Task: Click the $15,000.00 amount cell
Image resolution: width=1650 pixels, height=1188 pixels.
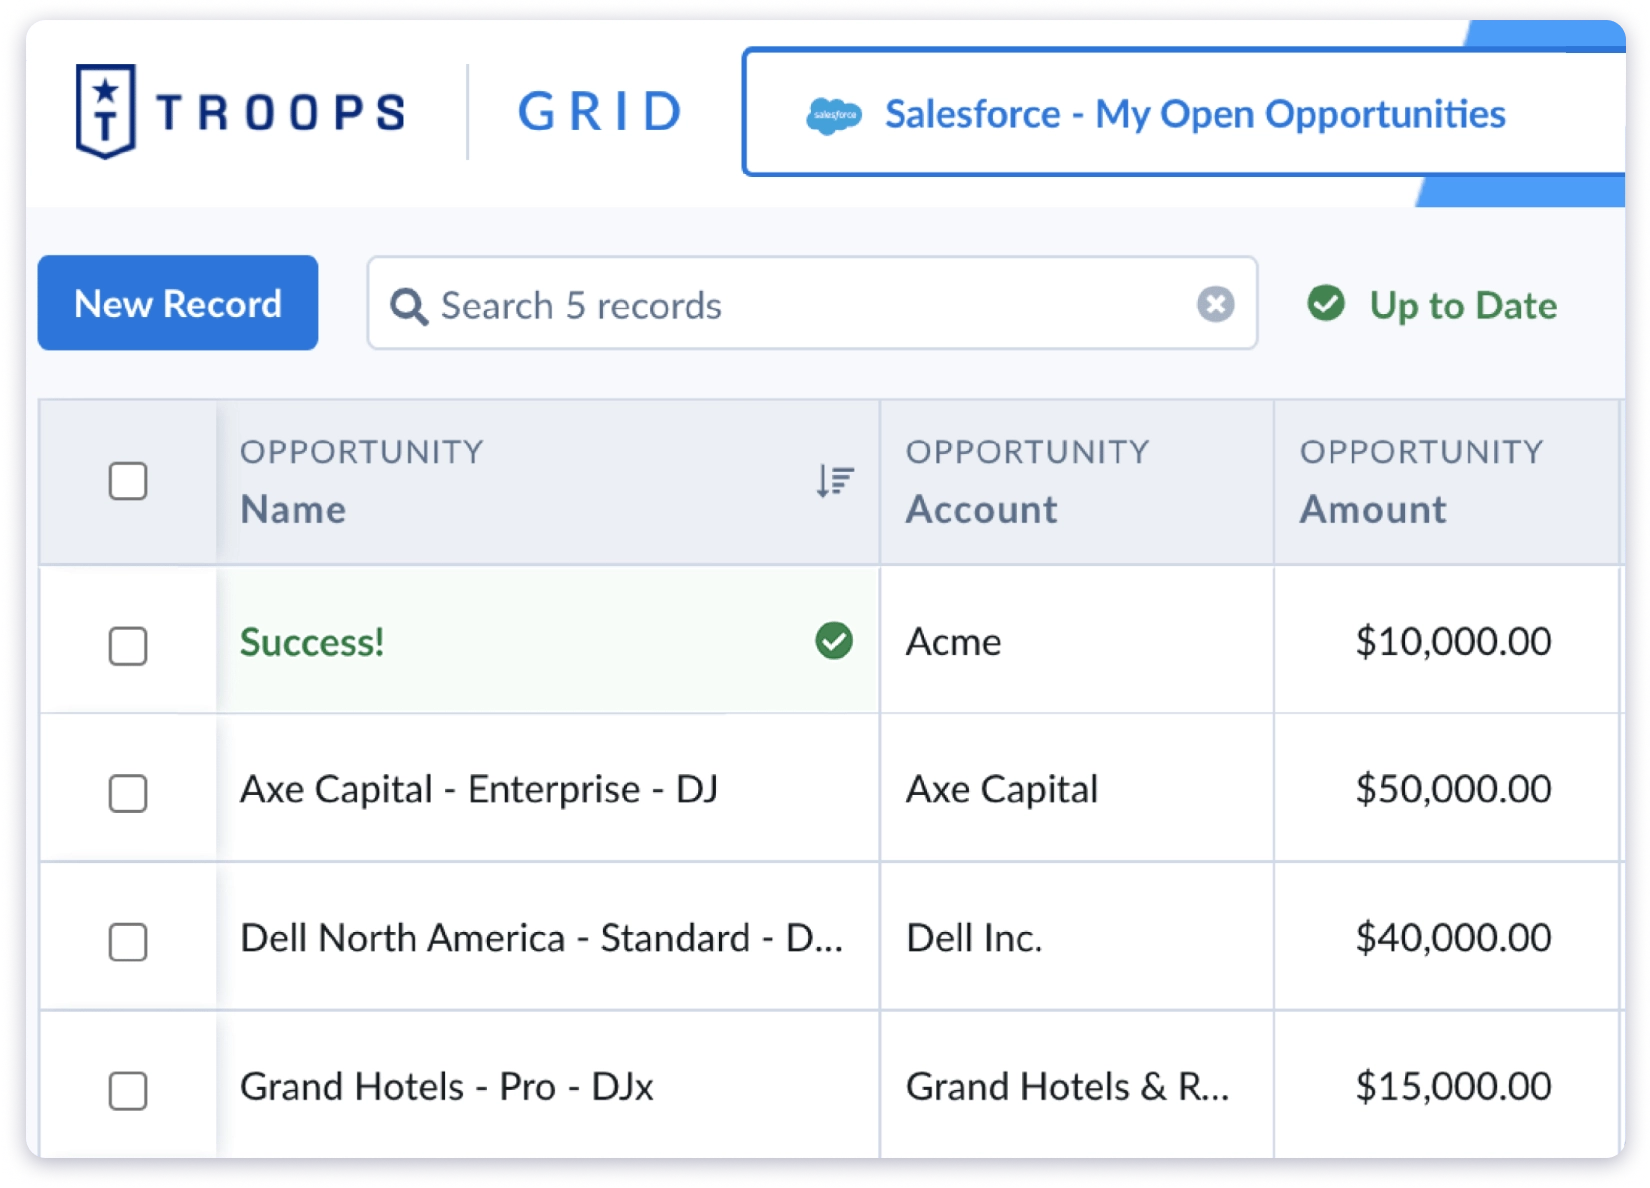Action: pyautogui.click(x=1447, y=1085)
